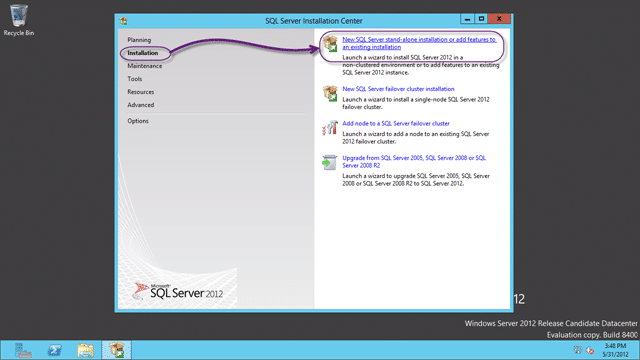This screenshot has width=640, height=360.
Task: Click the network icon in system tray
Action: click(x=578, y=350)
